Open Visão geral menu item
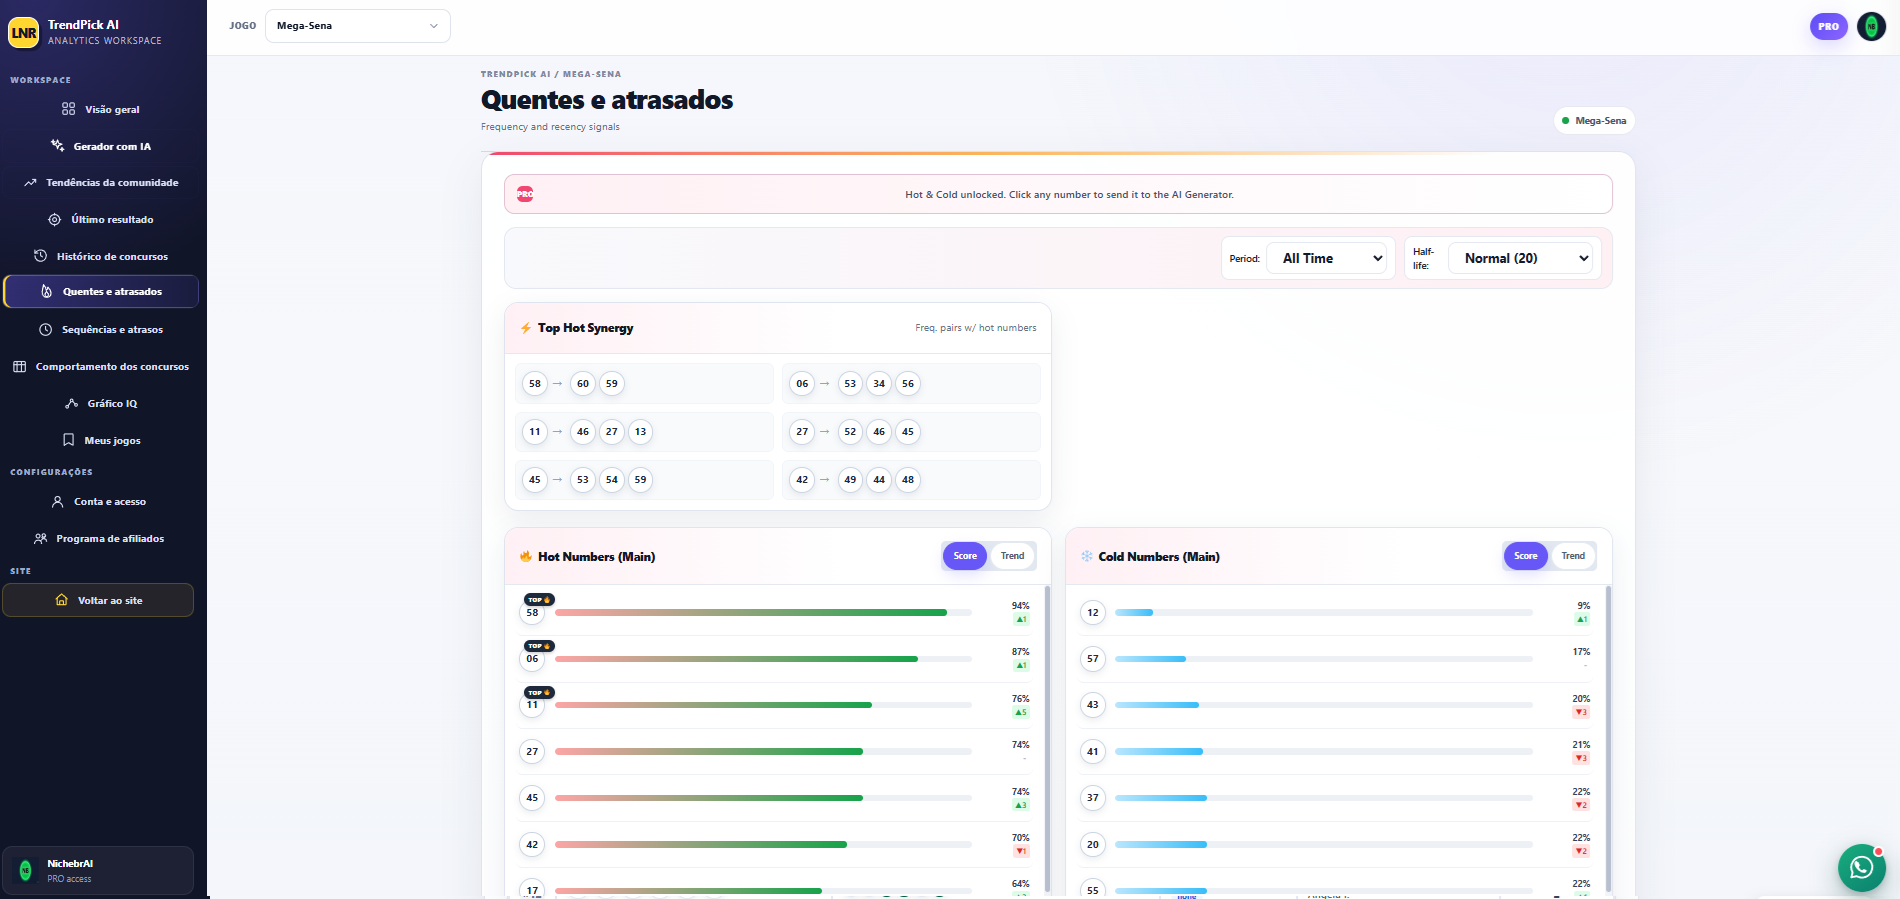Image resolution: width=1900 pixels, height=899 pixels. coord(100,109)
